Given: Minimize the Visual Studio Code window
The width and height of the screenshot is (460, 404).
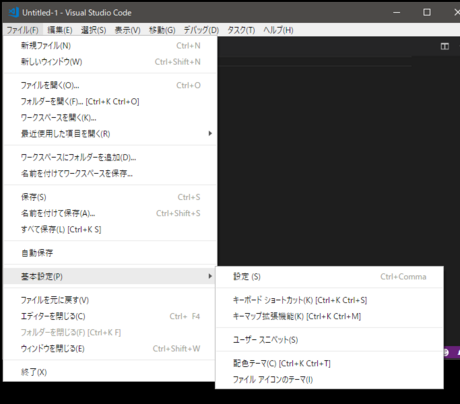Looking at the screenshot, I should 396,12.
